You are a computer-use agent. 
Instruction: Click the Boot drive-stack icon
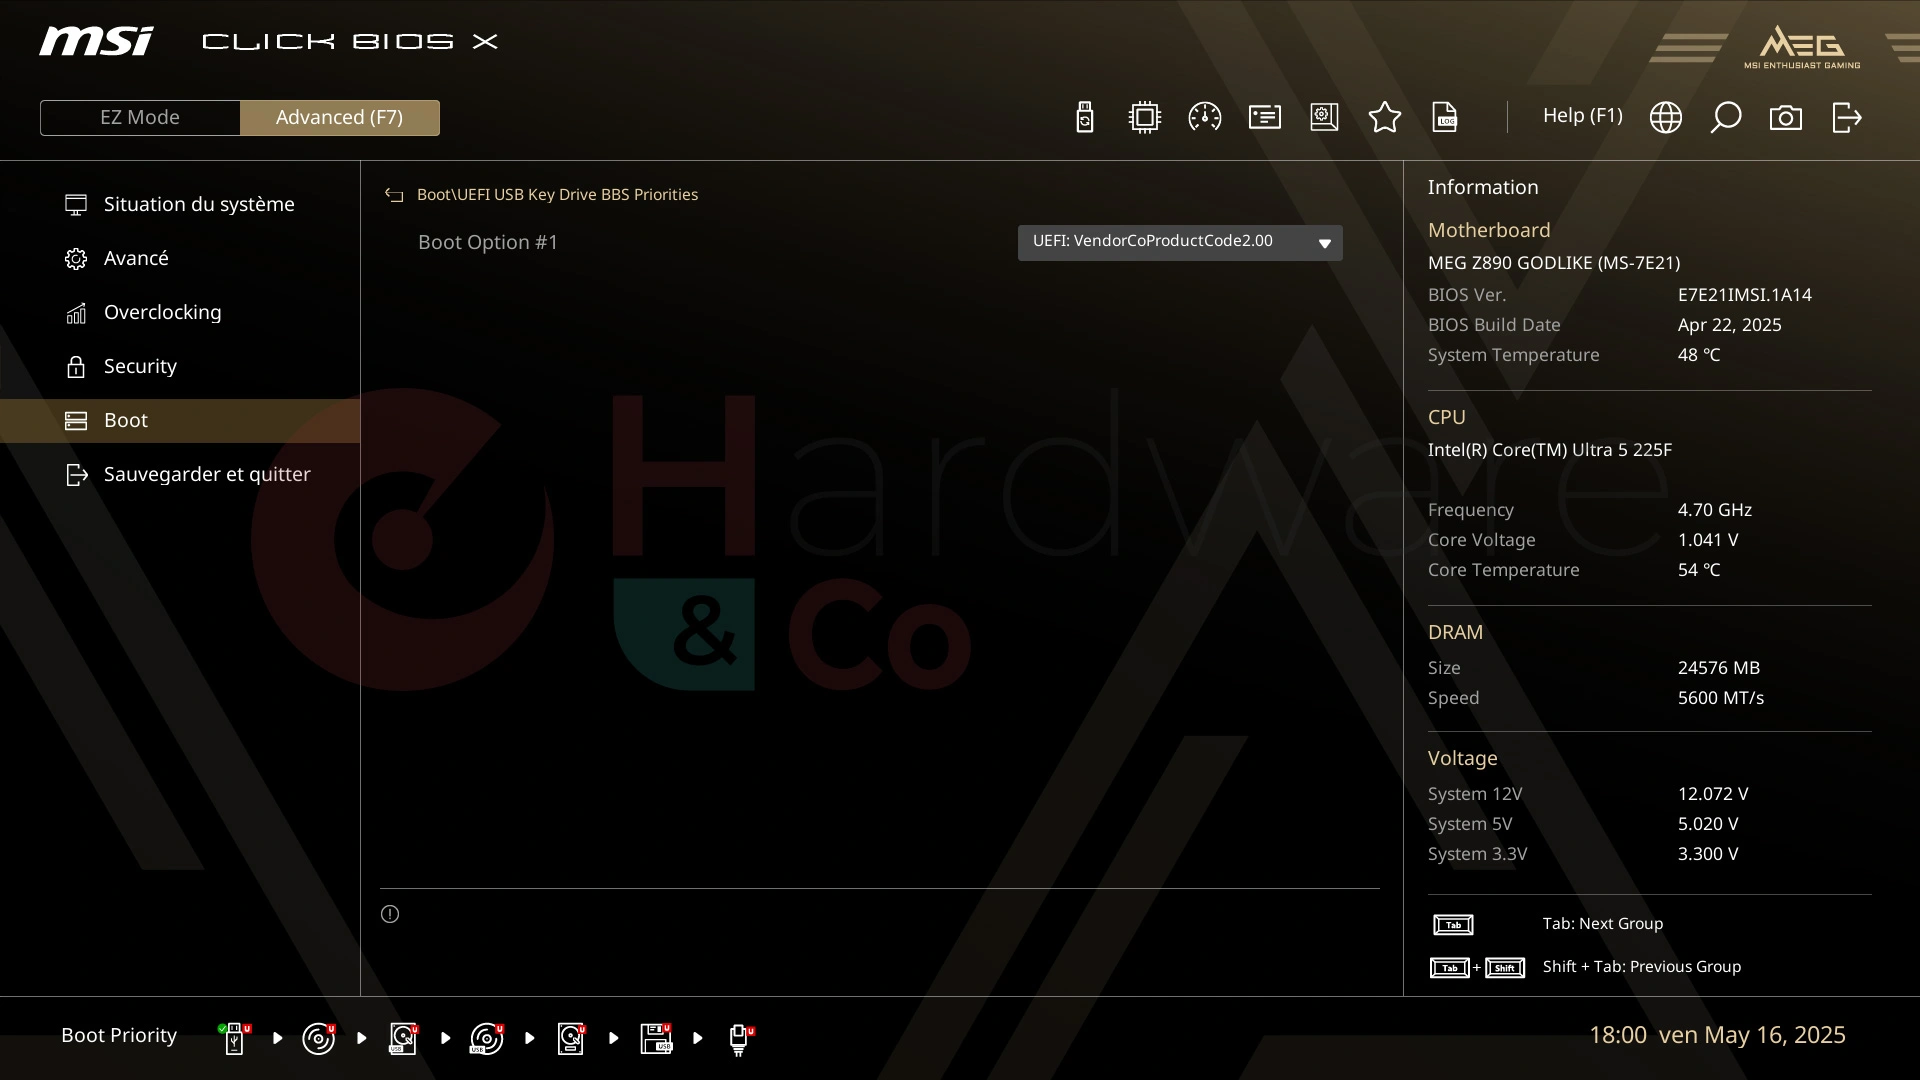click(x=76, y=420)
